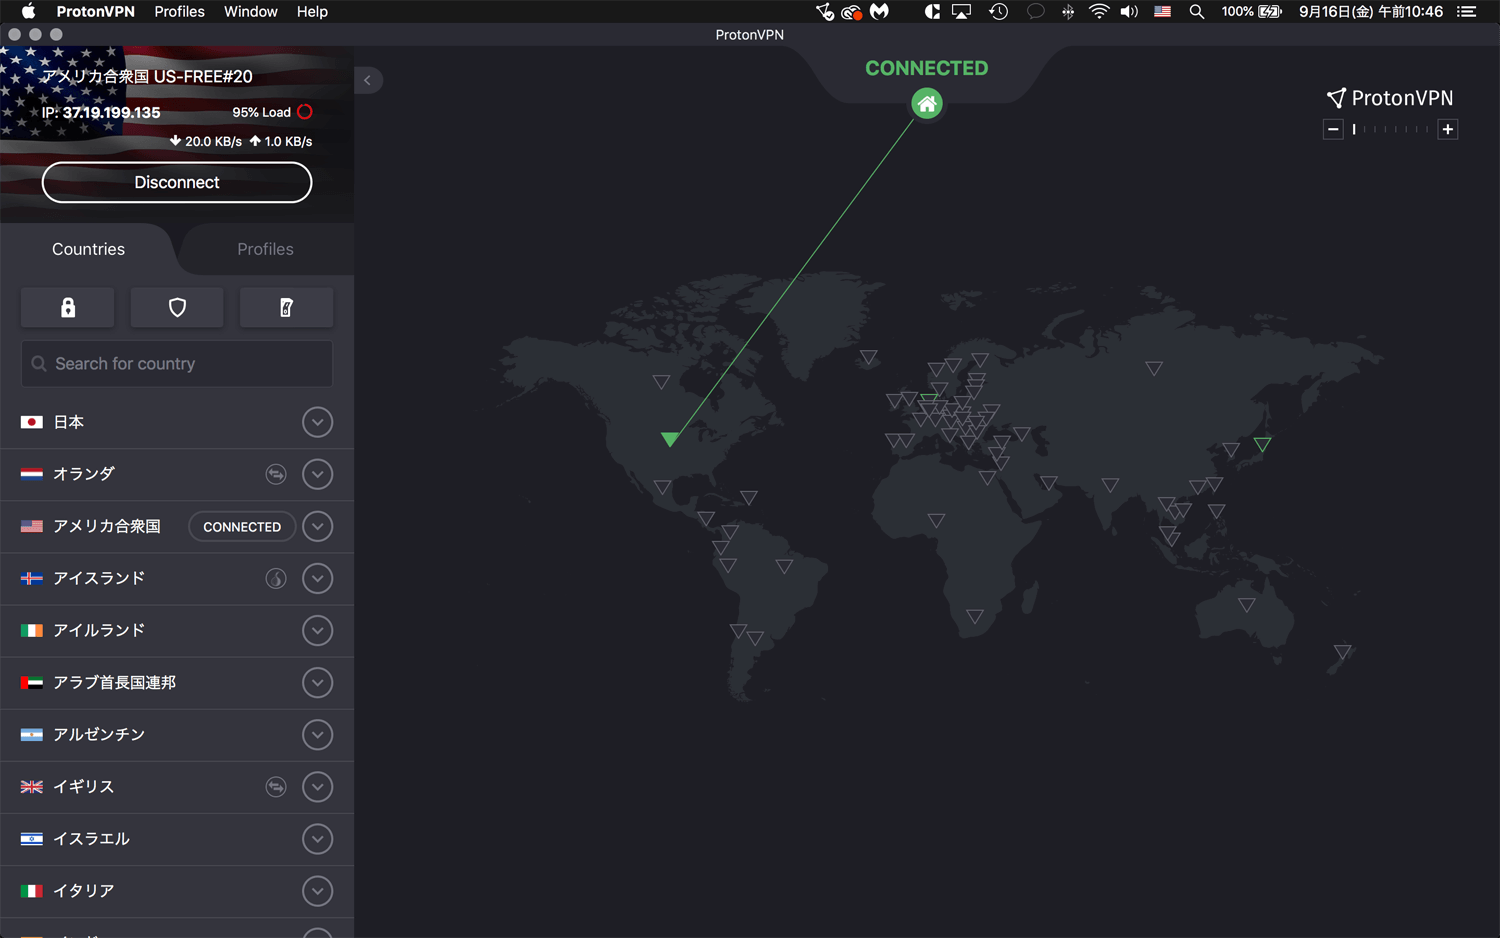
Task: Click the volume icon in menu bar
Action: pyautogui.click(x=1129, y=12)
